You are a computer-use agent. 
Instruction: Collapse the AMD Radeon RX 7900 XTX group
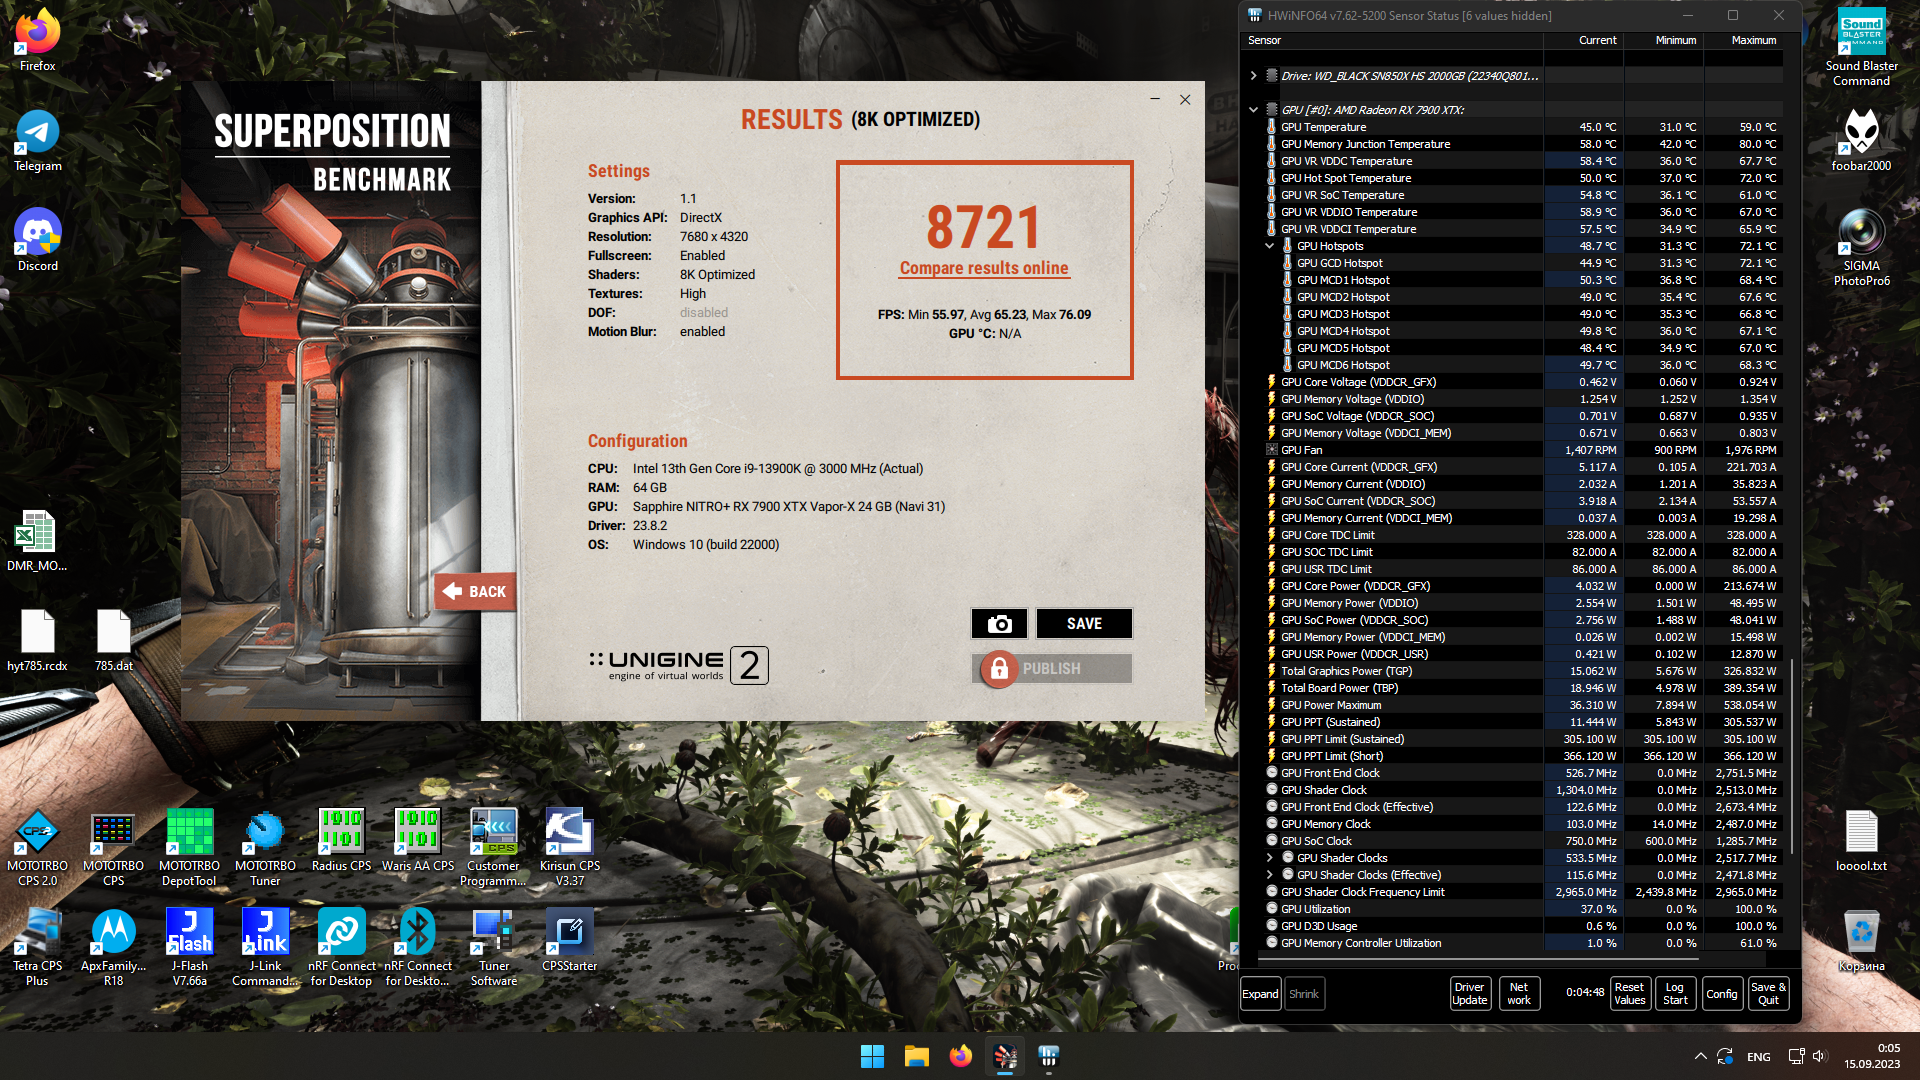(1253, 110)
